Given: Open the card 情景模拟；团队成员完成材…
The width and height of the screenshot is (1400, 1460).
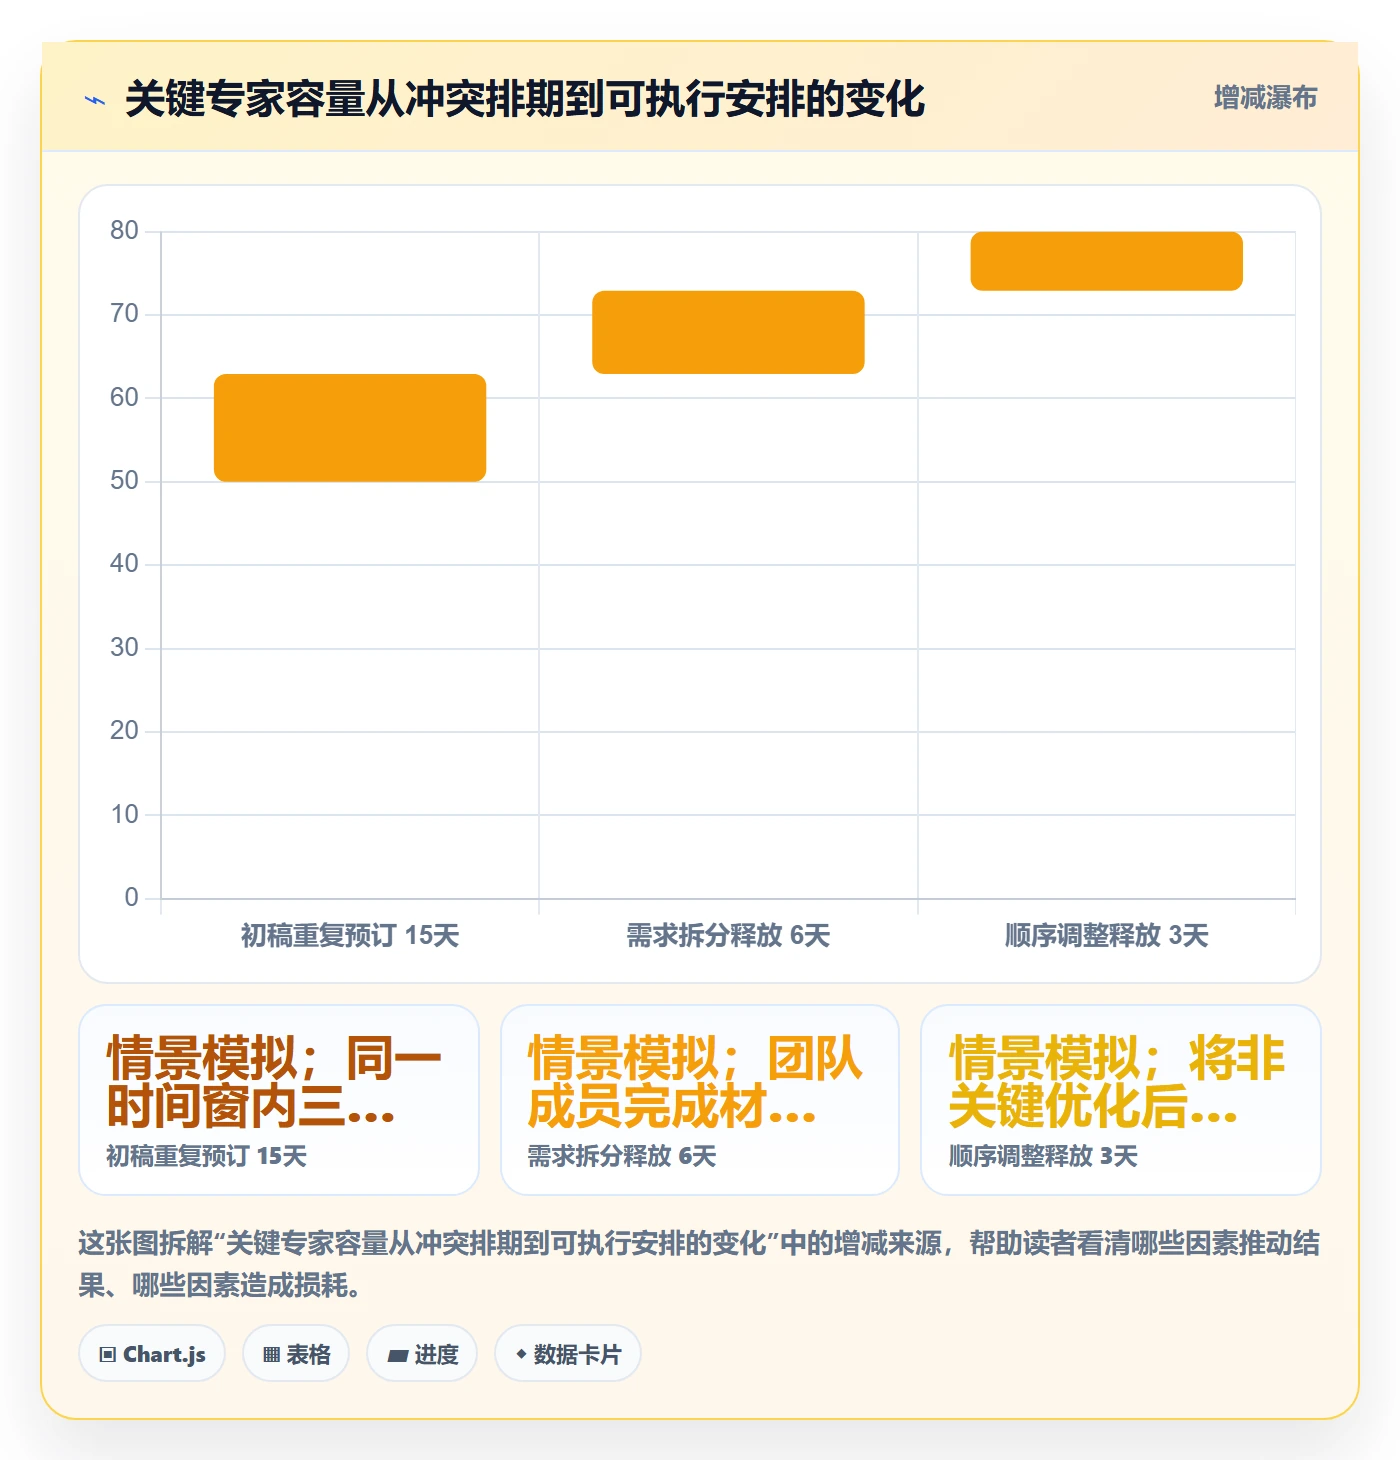Looking at the screenshot, I should pyautogui.click(x=700, y=1100).
